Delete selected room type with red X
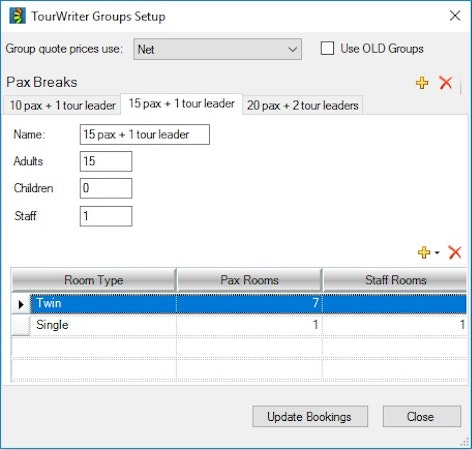 click(455, 252)
